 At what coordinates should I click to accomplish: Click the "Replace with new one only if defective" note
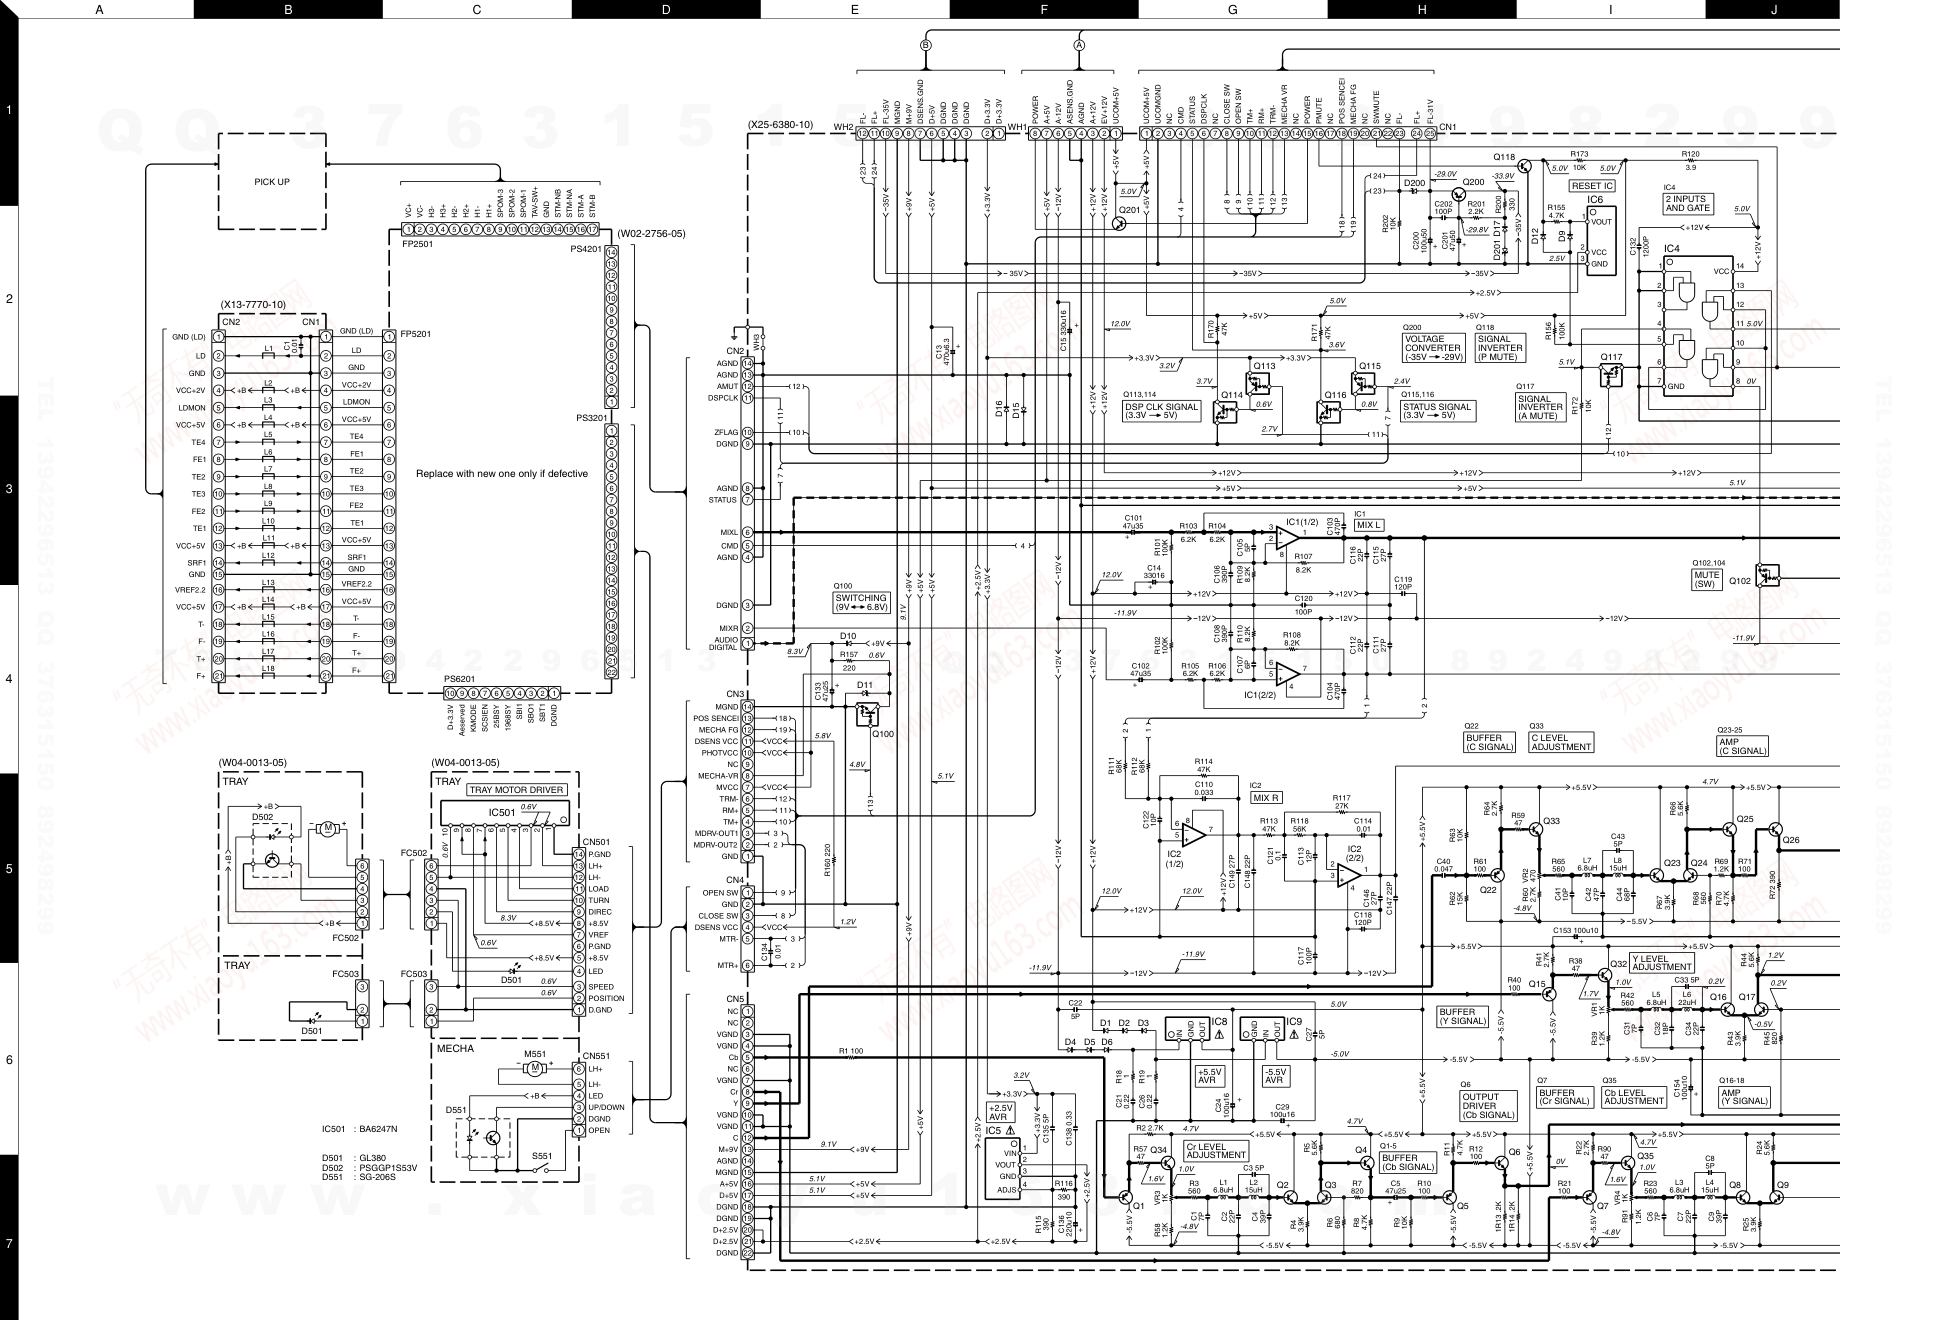pos(502,474)
